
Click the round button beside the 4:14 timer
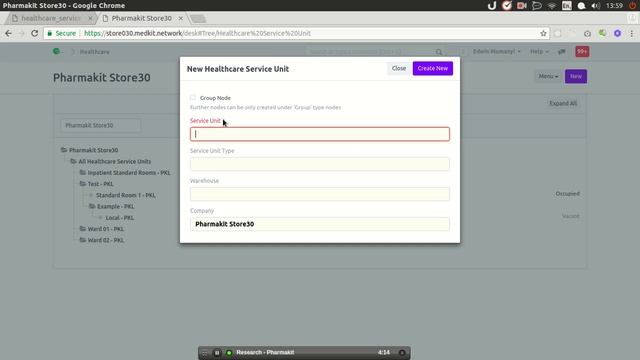click(x=402, y=353)
